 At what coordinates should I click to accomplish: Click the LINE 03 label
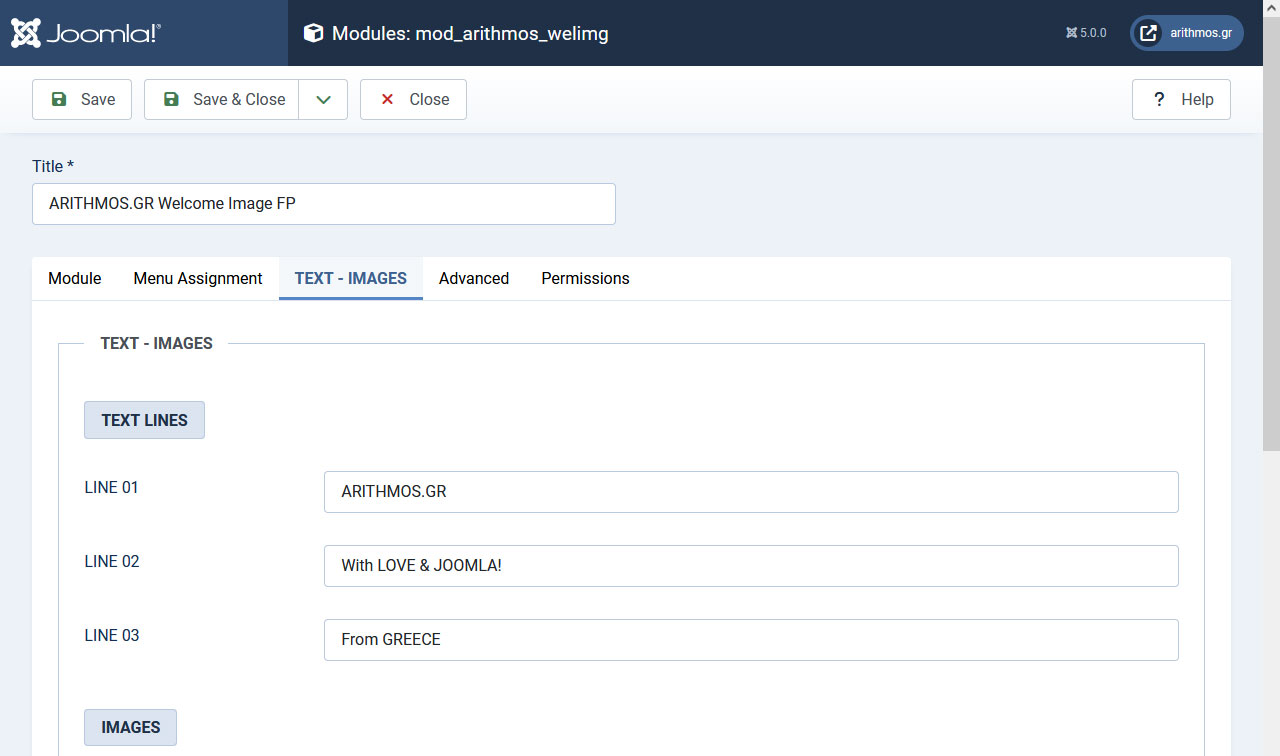click(112, 636)
